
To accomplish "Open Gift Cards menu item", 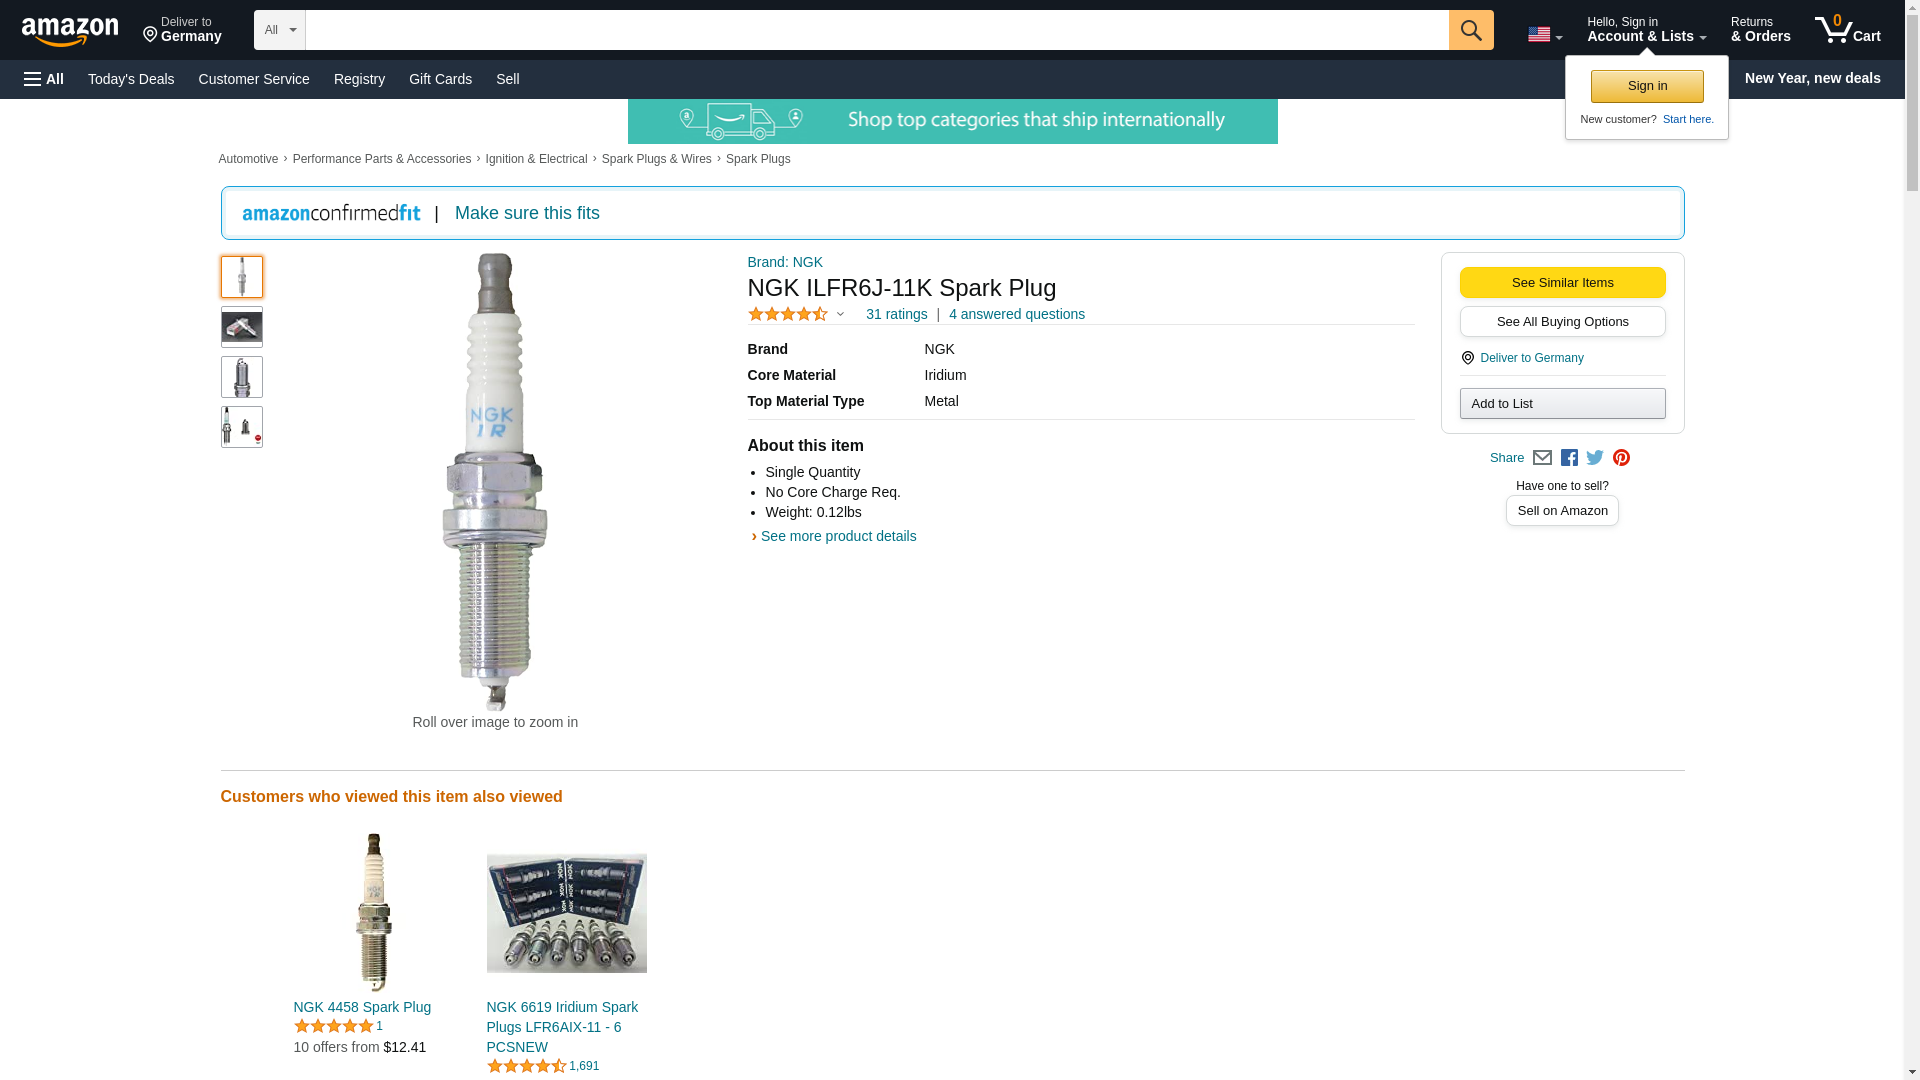I will tap(440, 79).
